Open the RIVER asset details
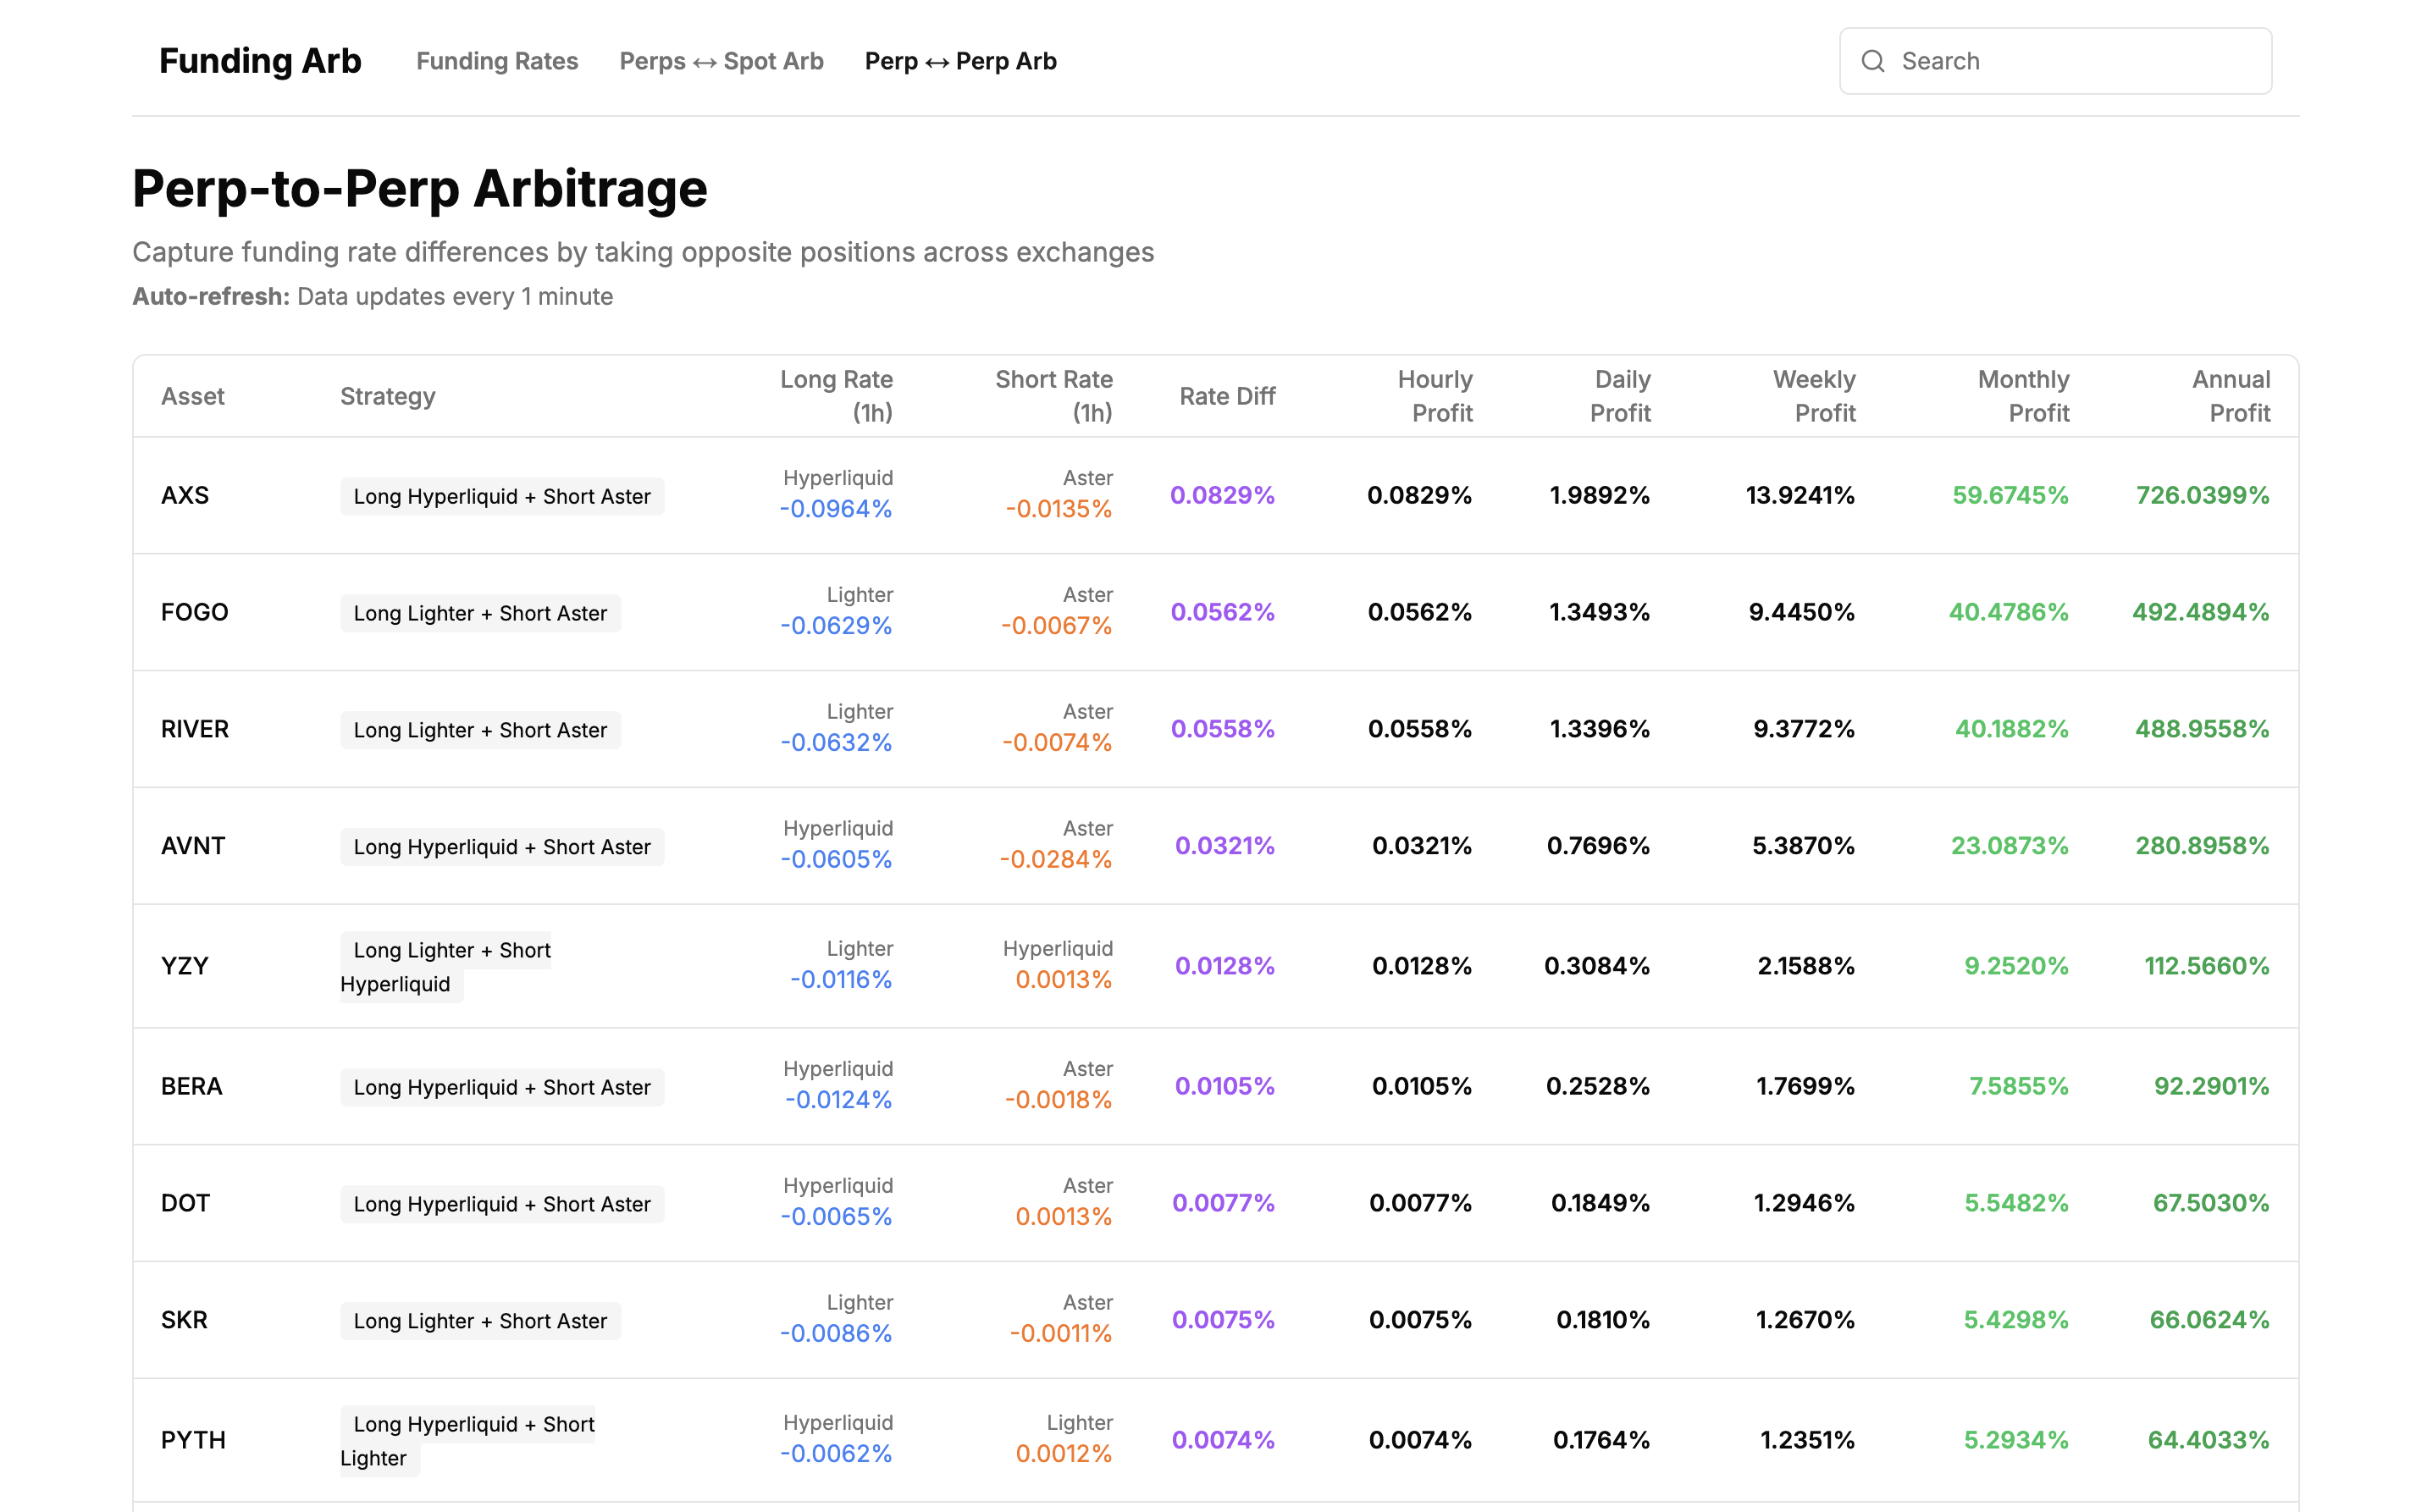The image size is (2427, 1512). 194,729
